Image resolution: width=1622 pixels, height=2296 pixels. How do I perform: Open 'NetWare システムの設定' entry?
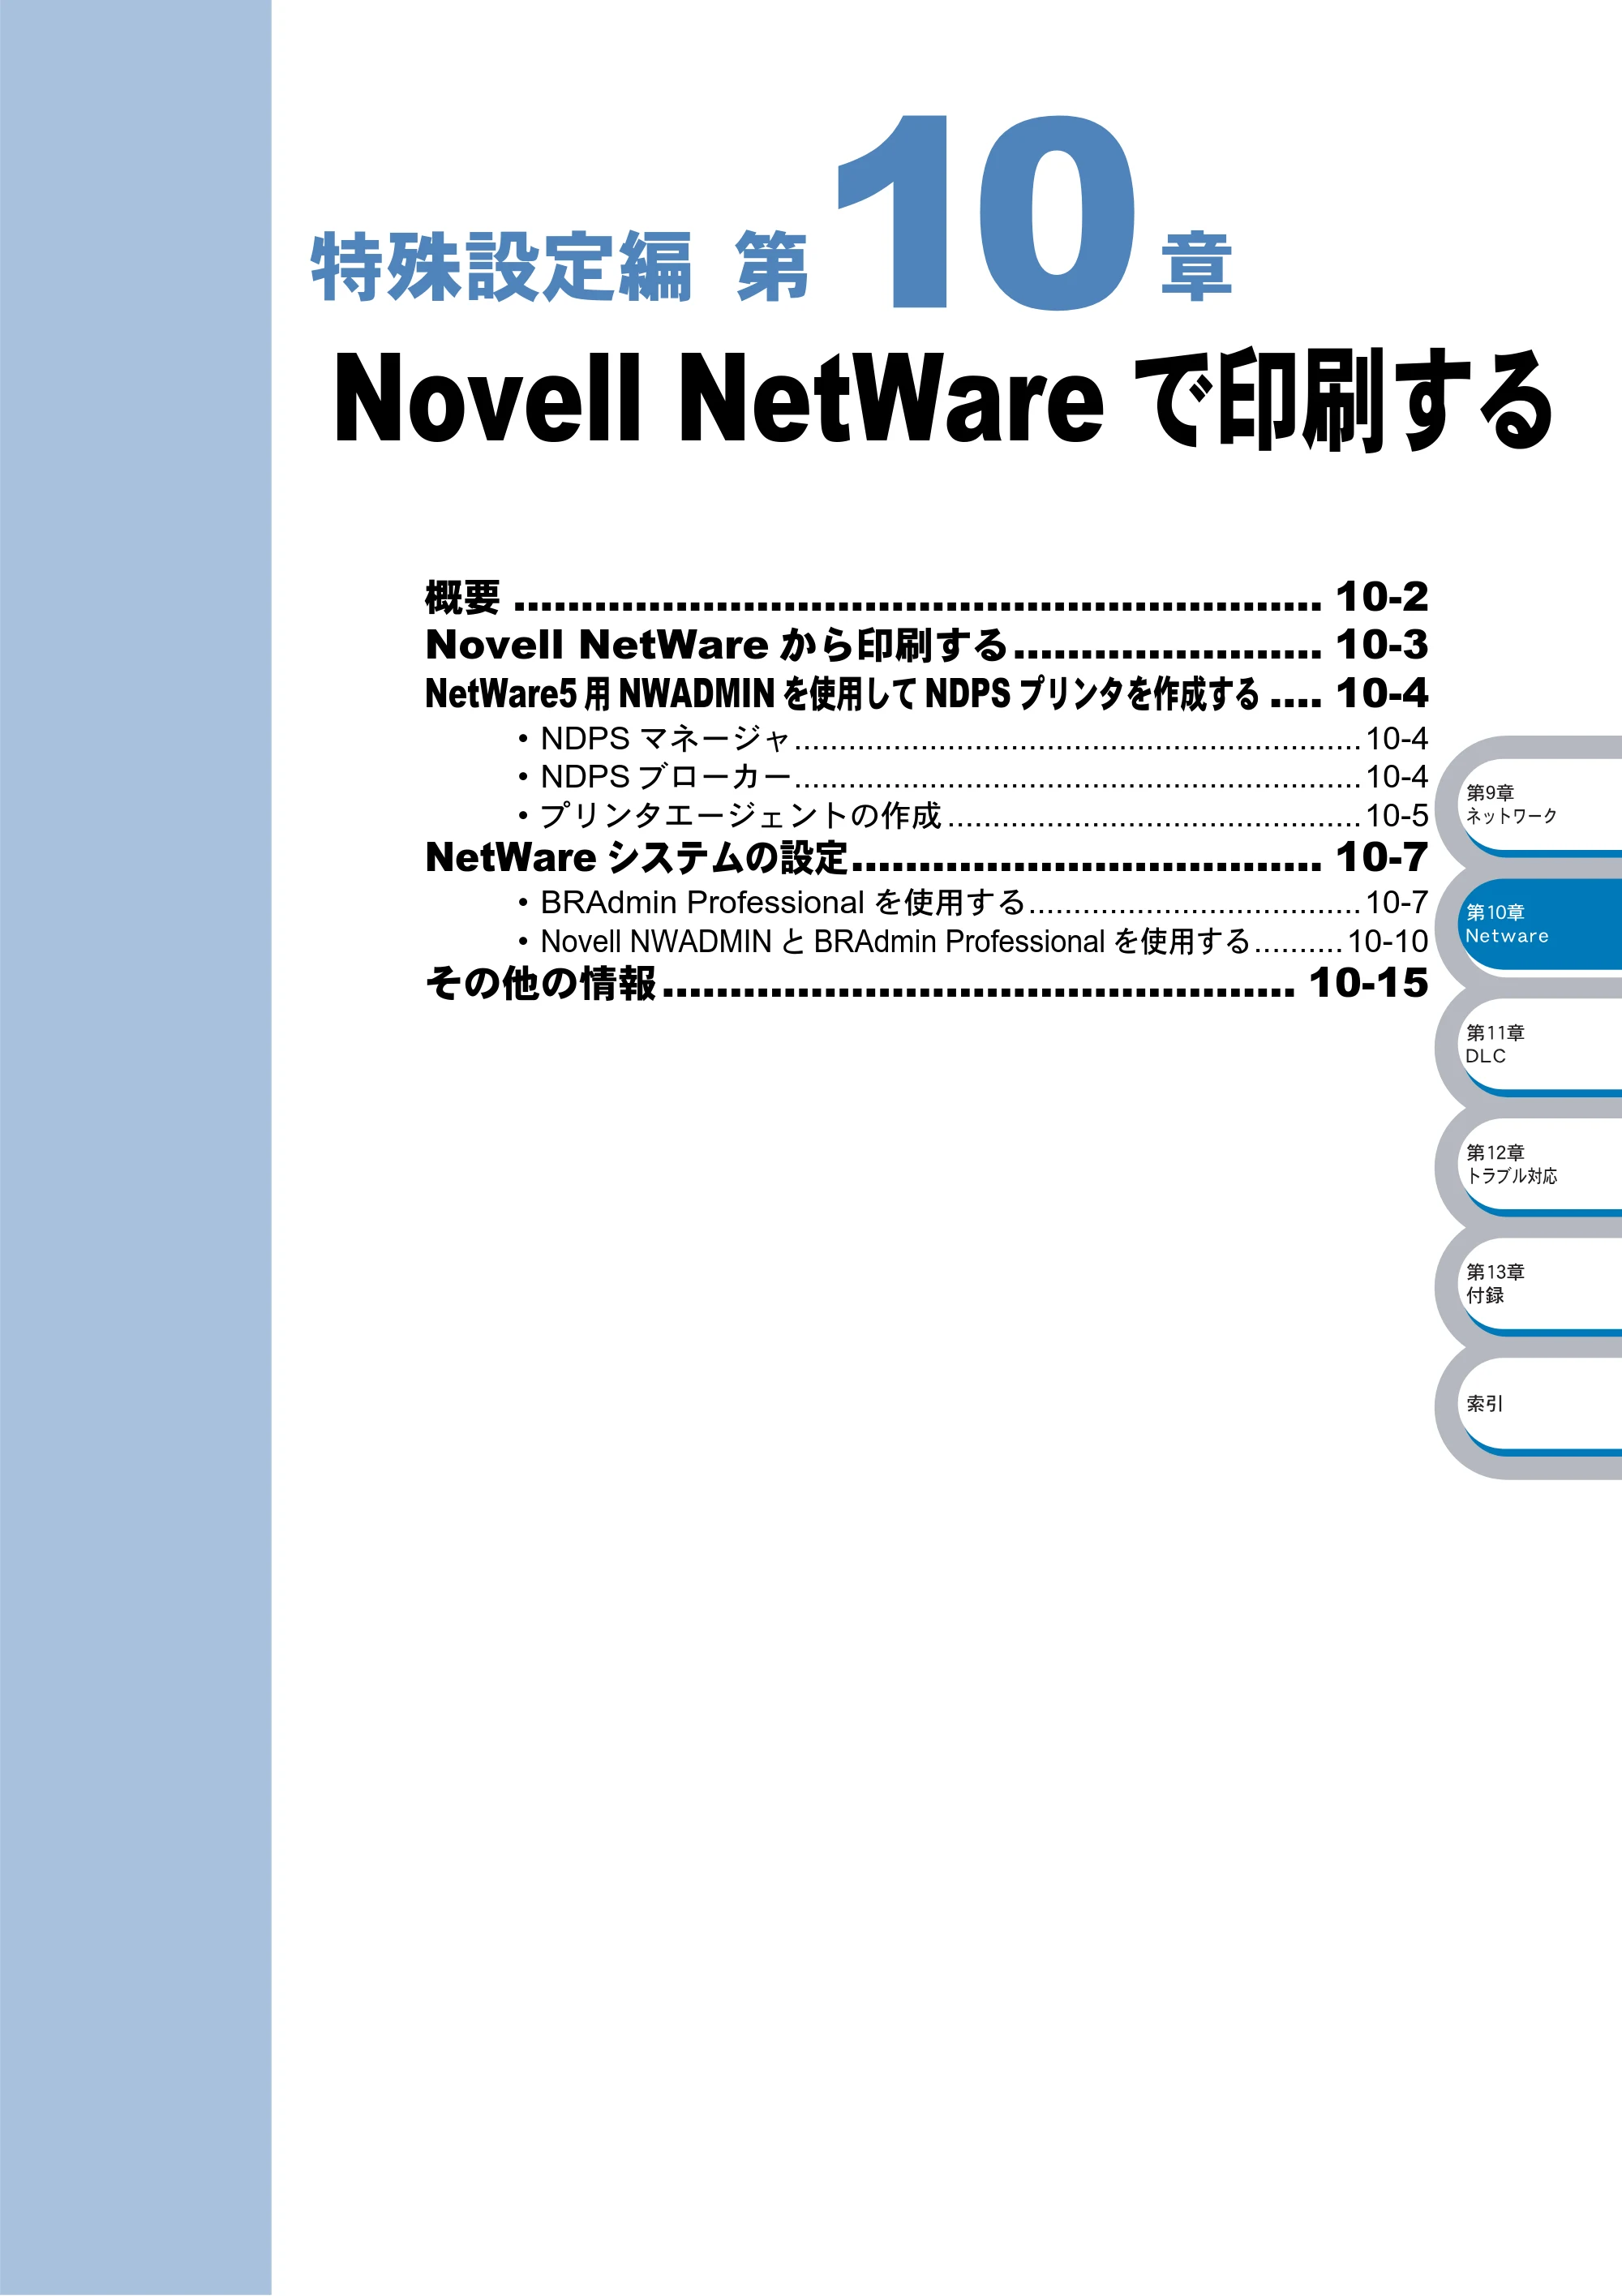926,857
